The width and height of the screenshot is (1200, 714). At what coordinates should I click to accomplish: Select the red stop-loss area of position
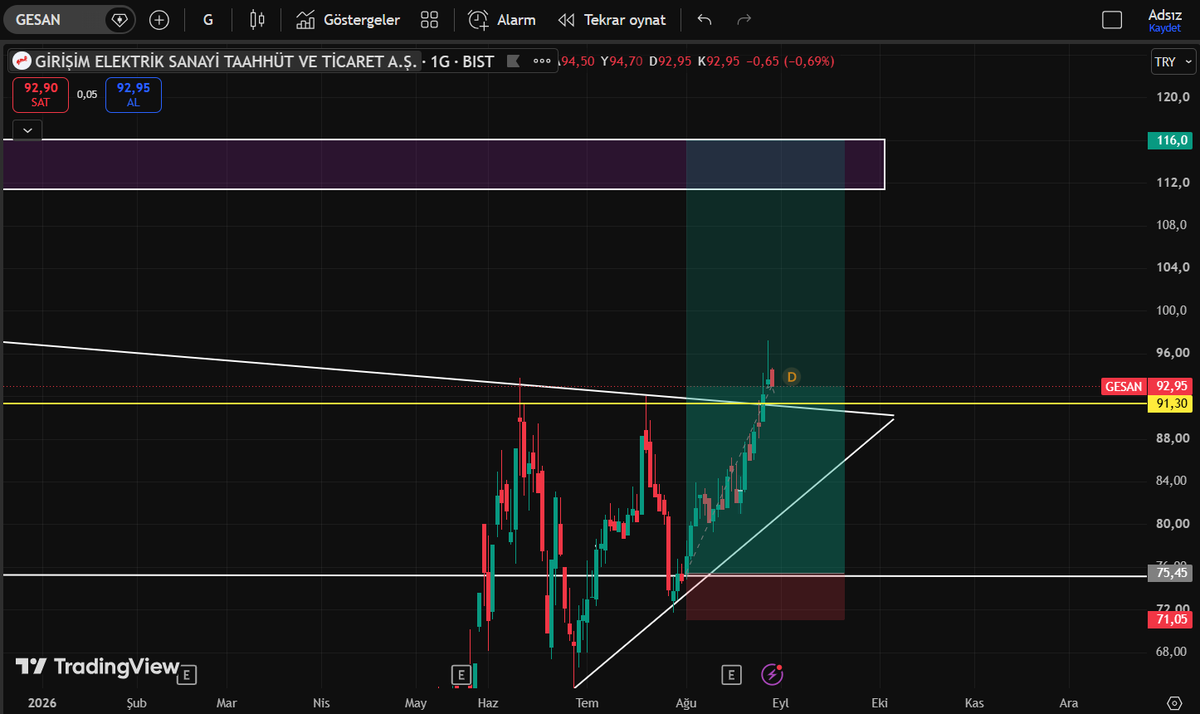[765, 597]
